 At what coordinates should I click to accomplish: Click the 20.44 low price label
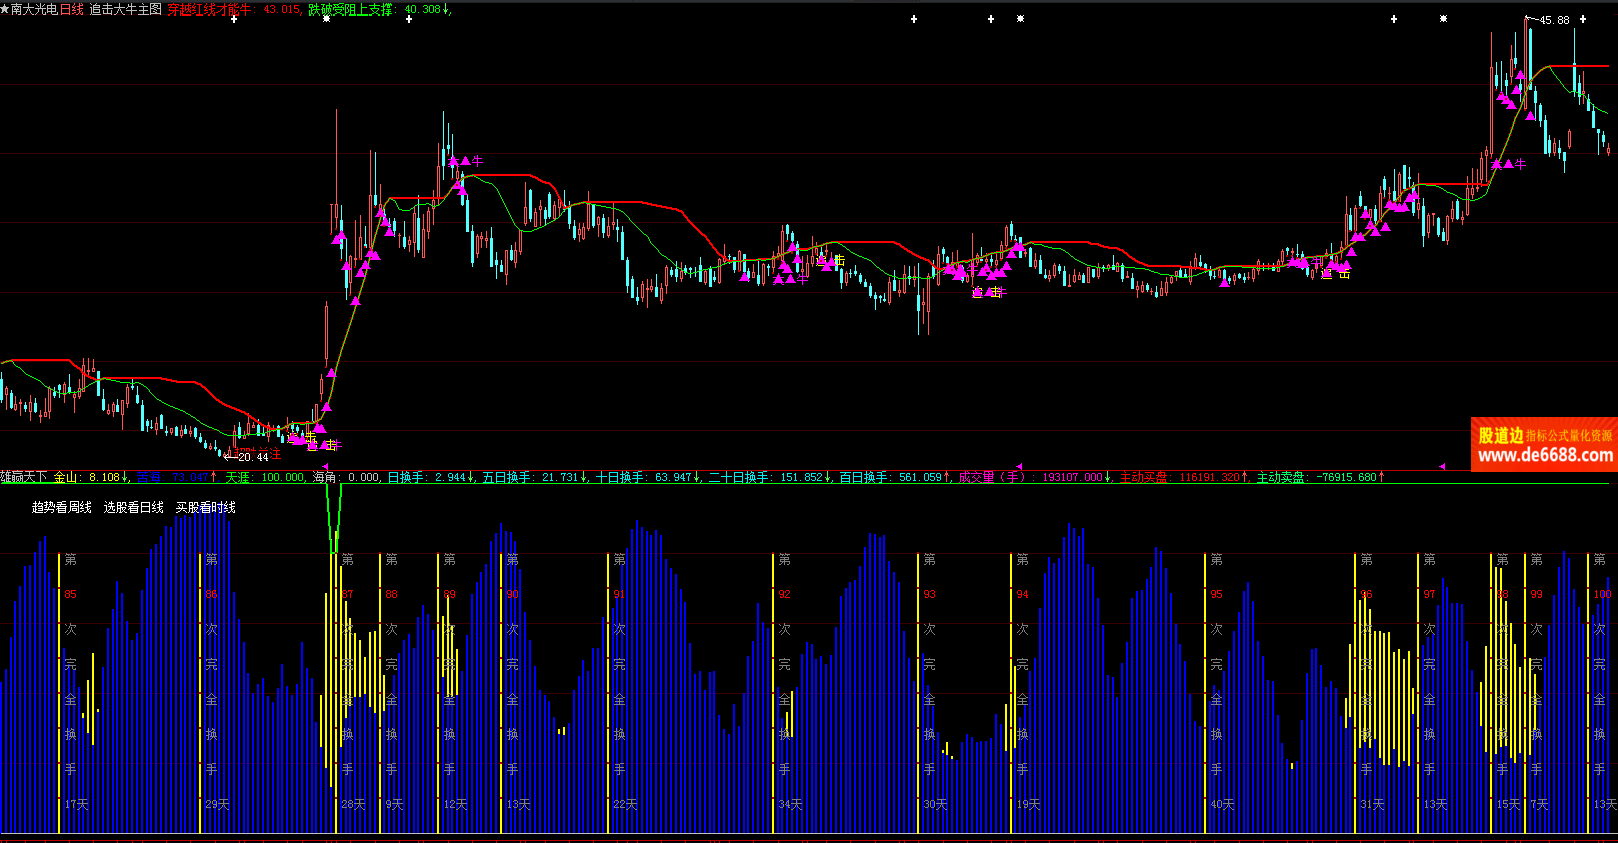click(x=252, y=457)
